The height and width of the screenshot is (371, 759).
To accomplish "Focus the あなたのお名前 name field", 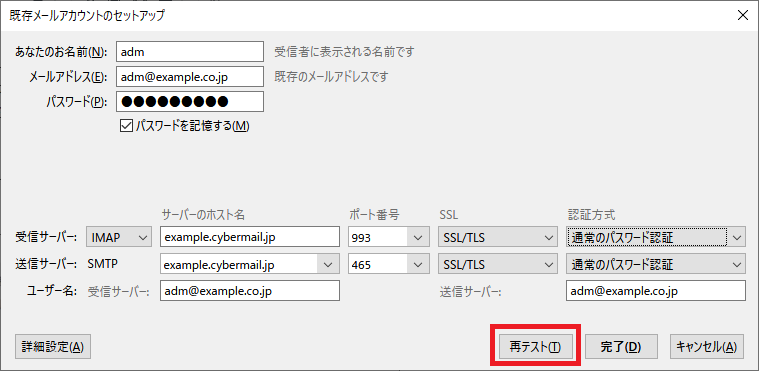I will point(190,52).
